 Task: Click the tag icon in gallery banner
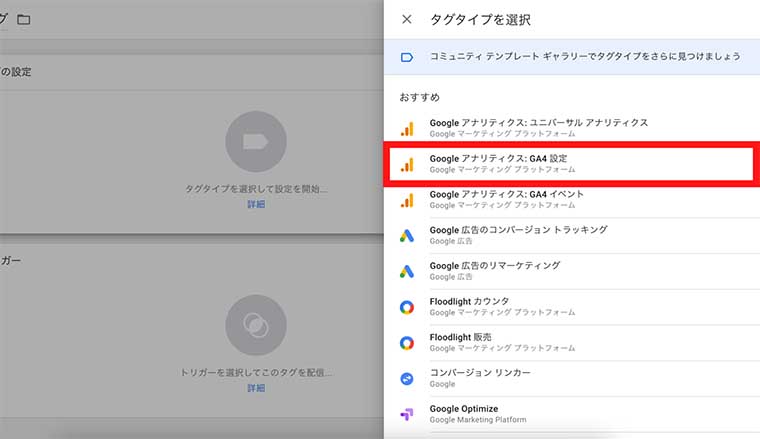click(407, 58)
